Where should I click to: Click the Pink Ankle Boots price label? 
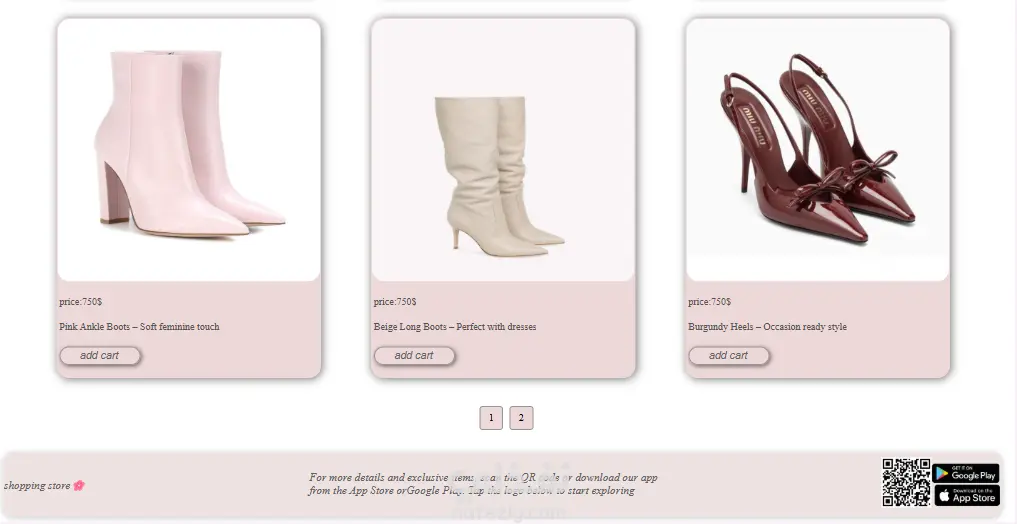[80, 302]
